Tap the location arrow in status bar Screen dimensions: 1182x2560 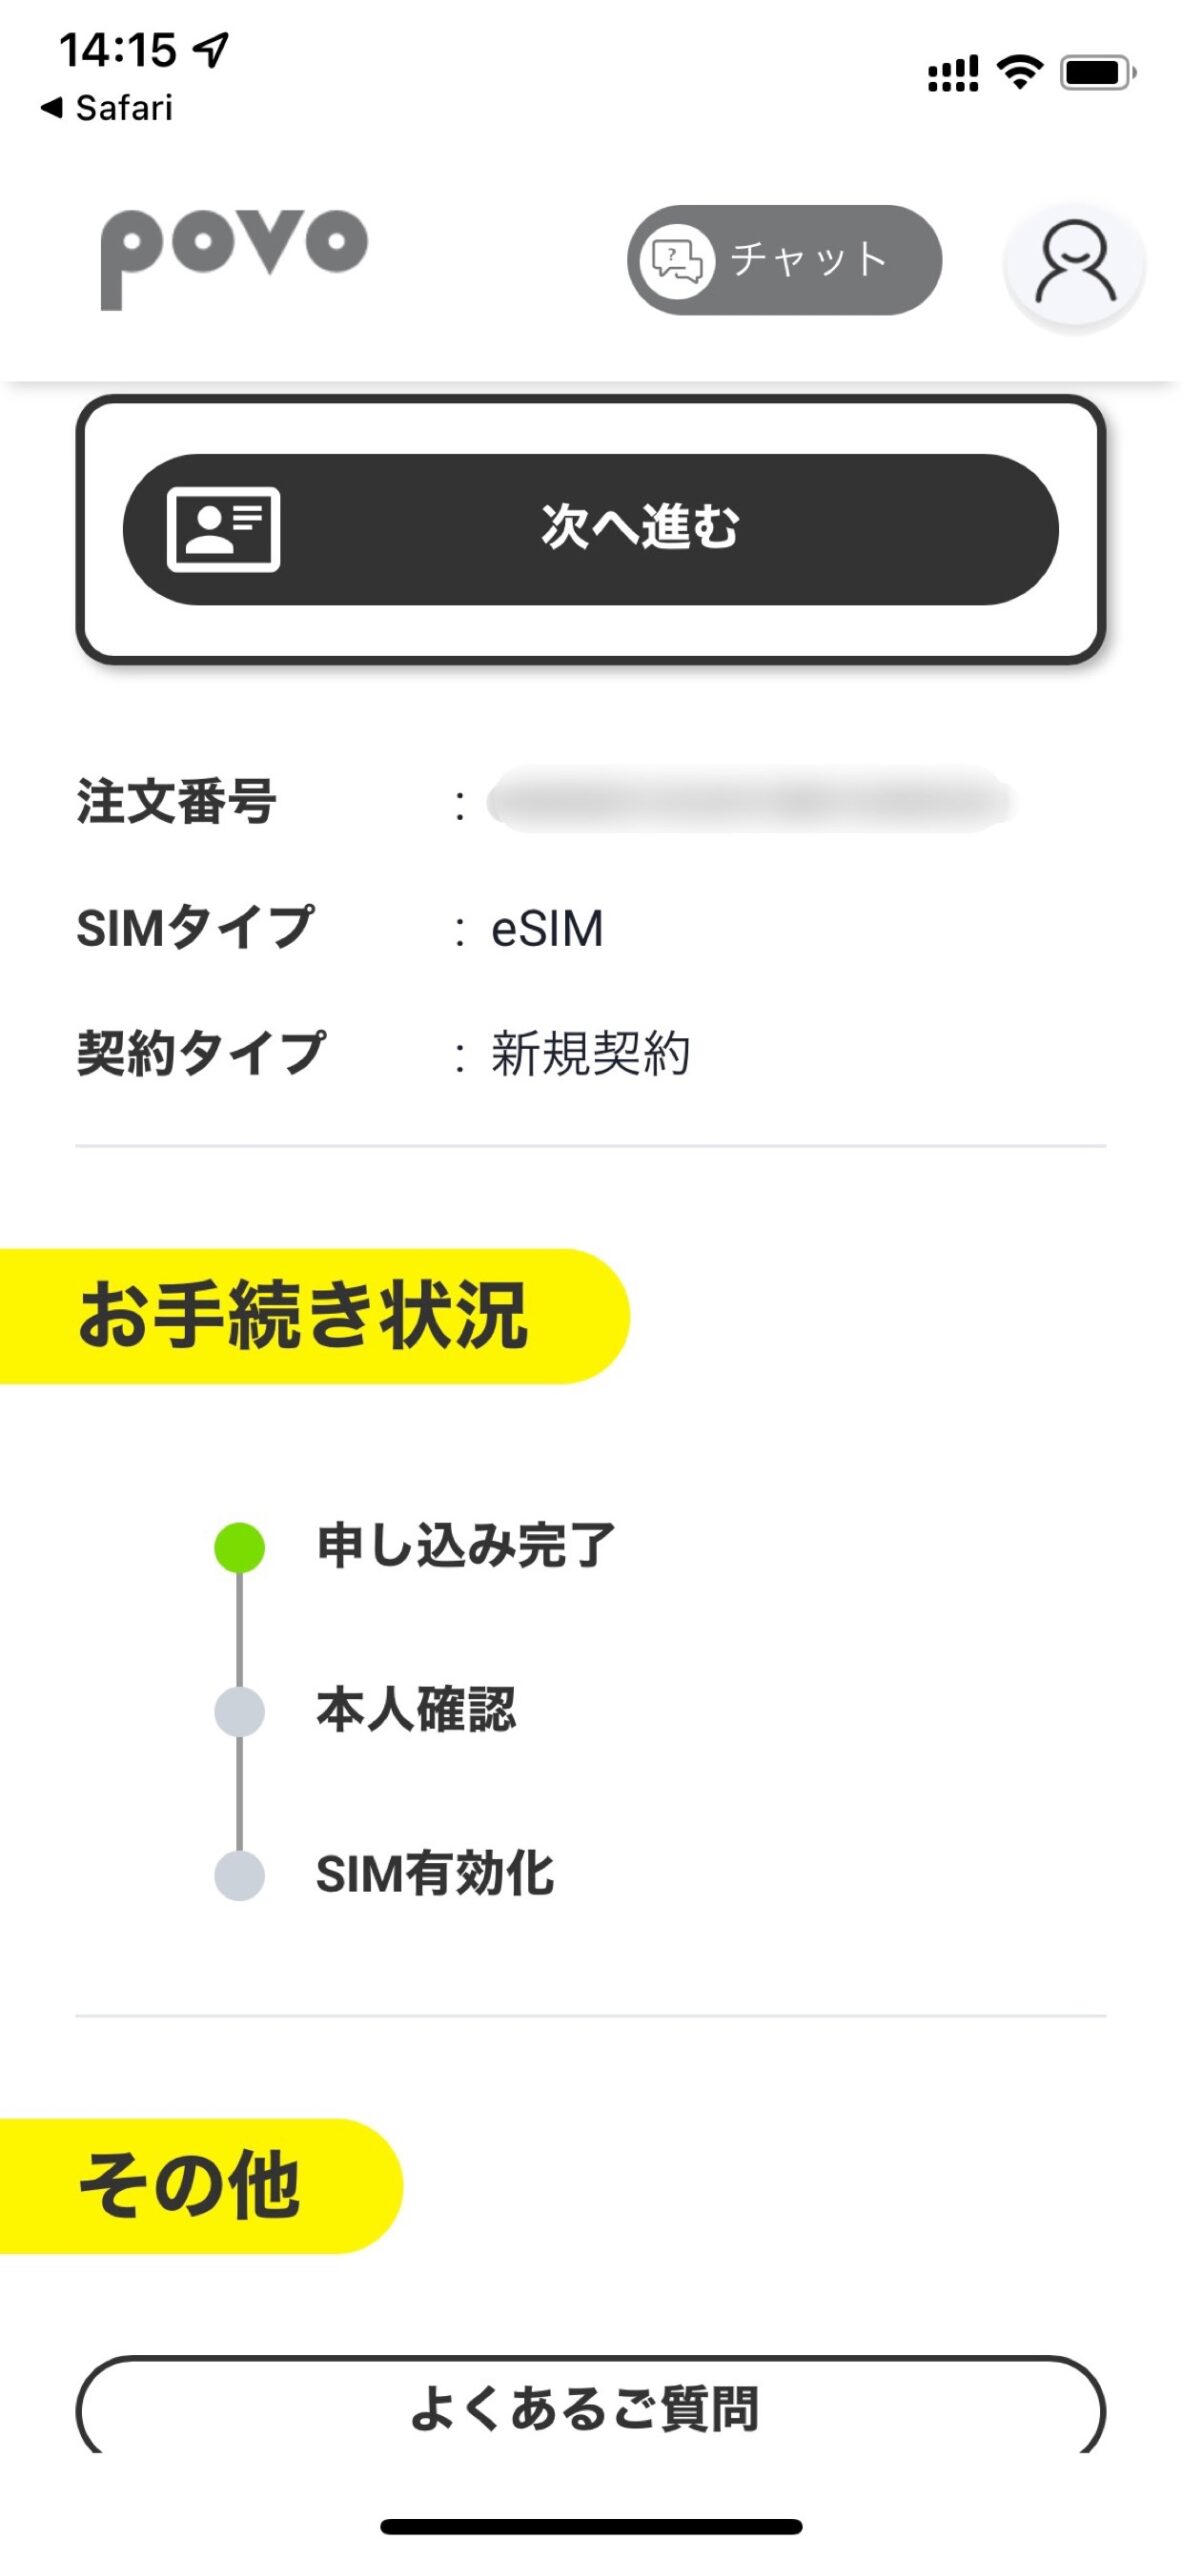click(x=211, y=48)
